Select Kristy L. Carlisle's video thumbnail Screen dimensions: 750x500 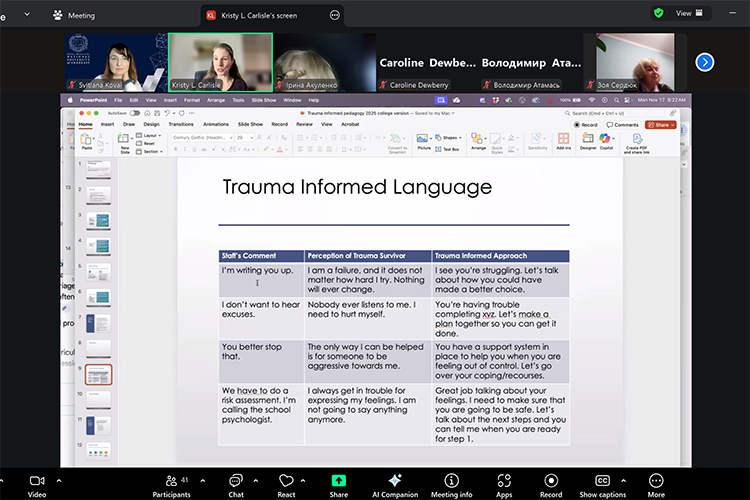[x=220, y=62]
